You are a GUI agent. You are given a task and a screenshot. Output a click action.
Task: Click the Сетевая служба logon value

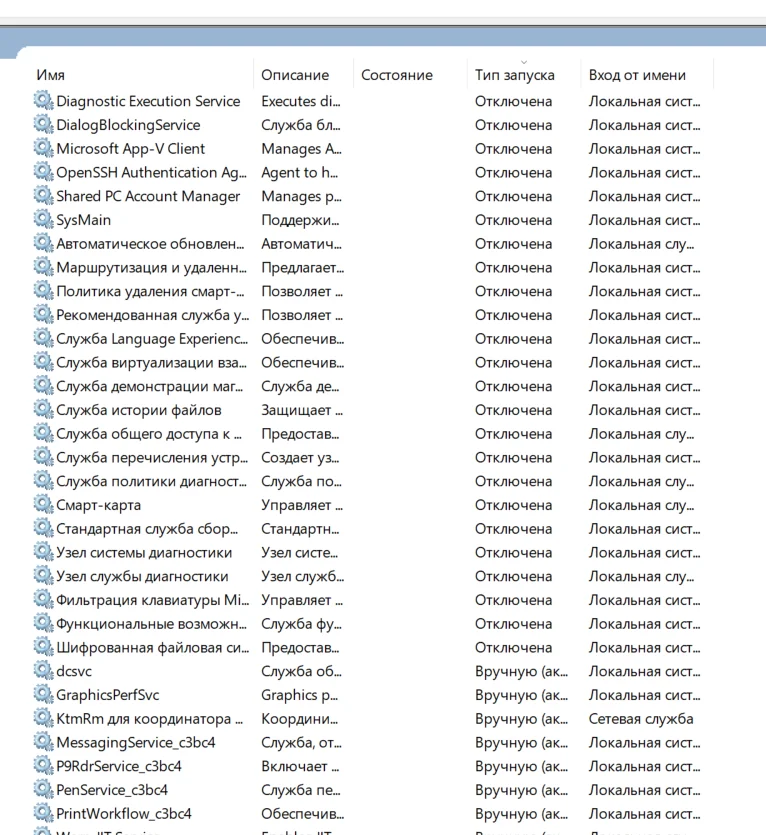coord(641,719)
